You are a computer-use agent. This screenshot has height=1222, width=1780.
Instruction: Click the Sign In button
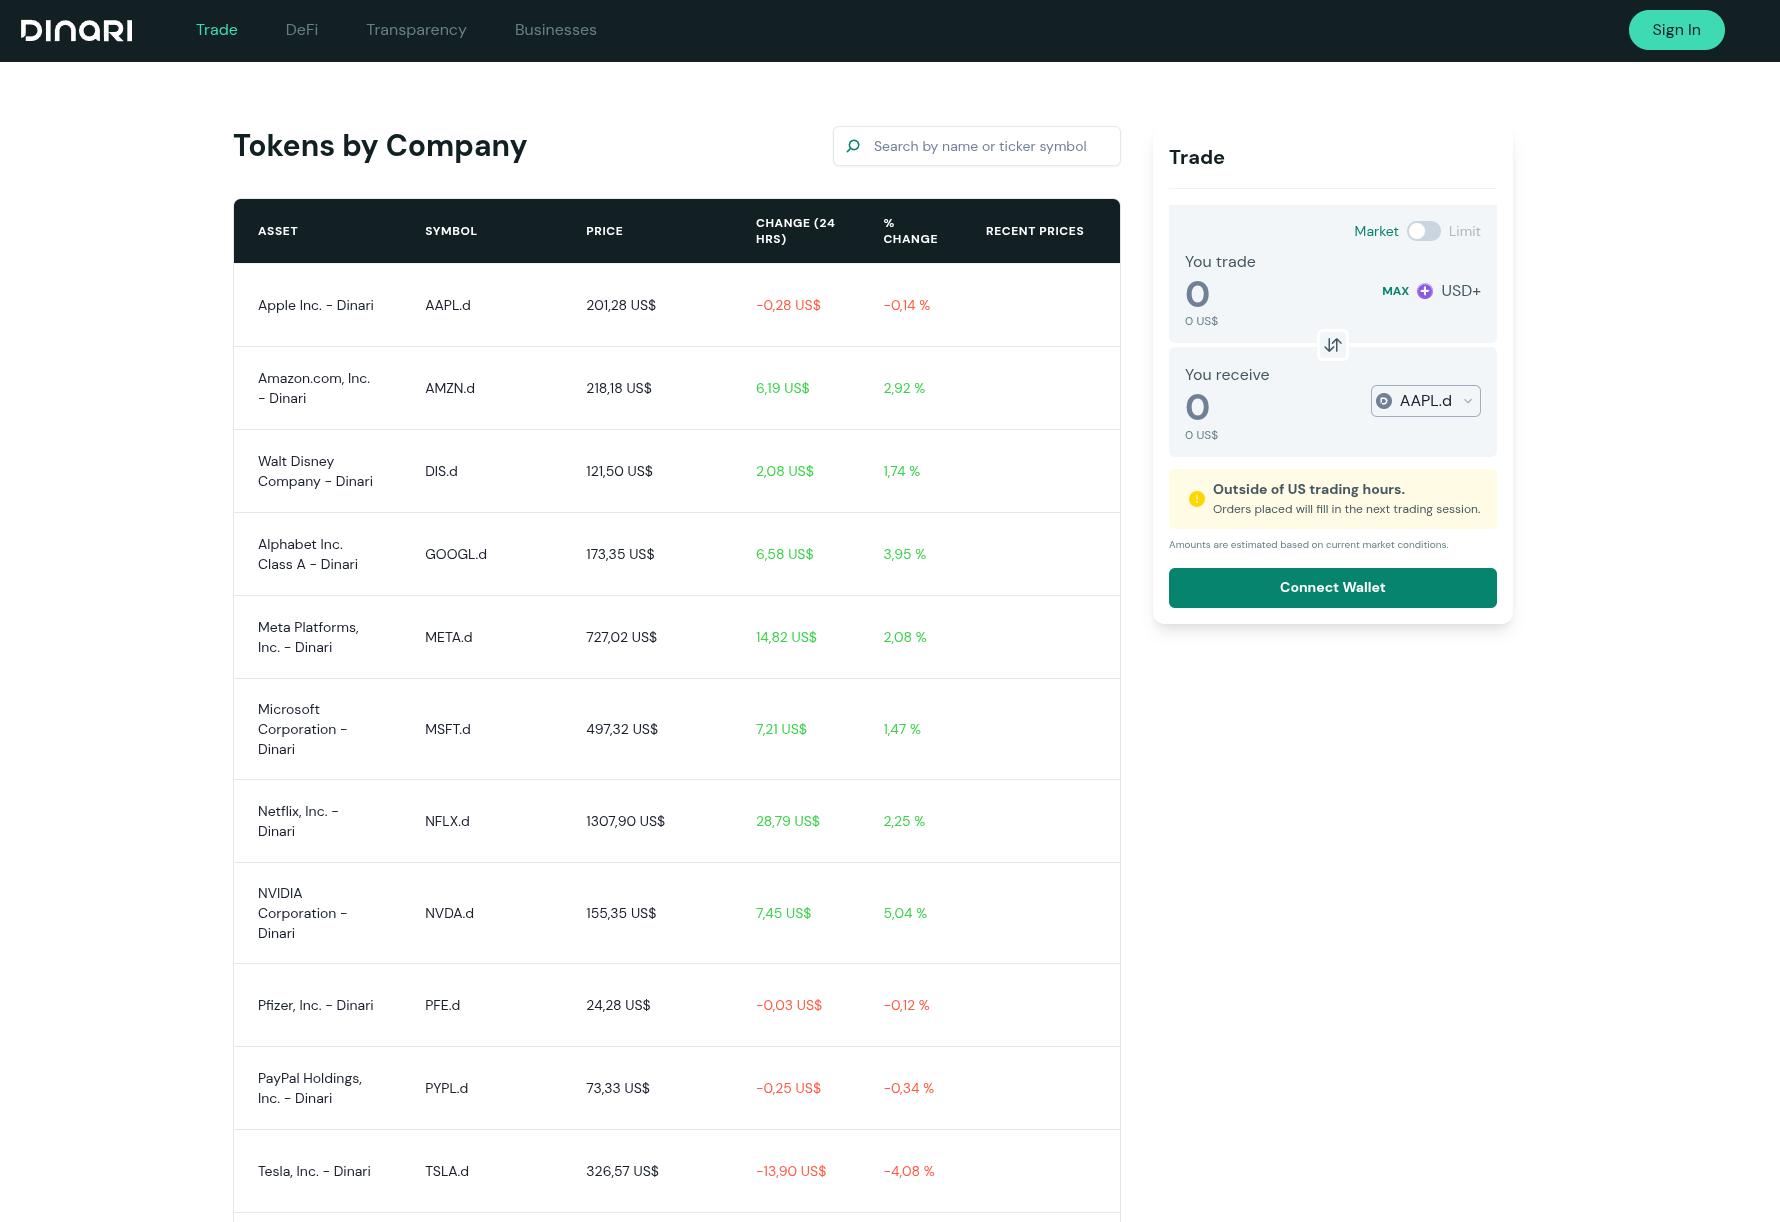coord(1677,30)
